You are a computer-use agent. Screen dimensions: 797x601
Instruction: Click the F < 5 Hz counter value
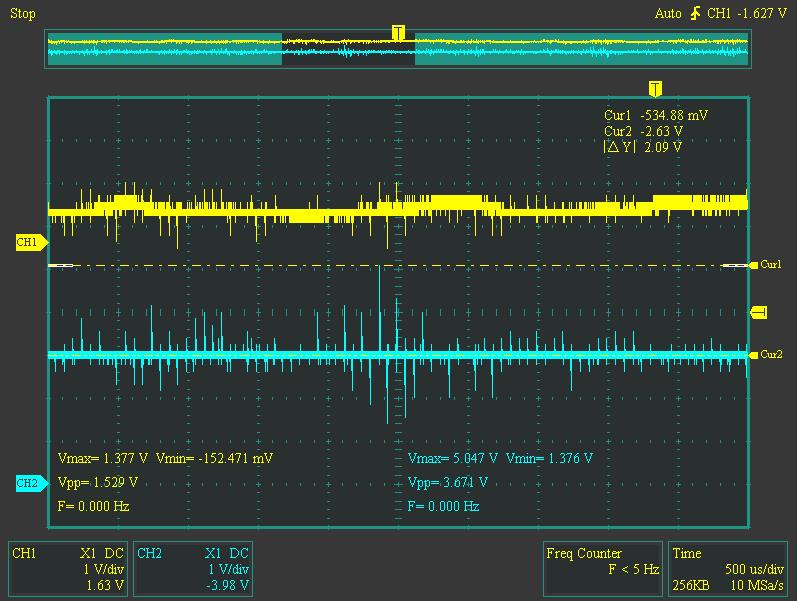634,569
